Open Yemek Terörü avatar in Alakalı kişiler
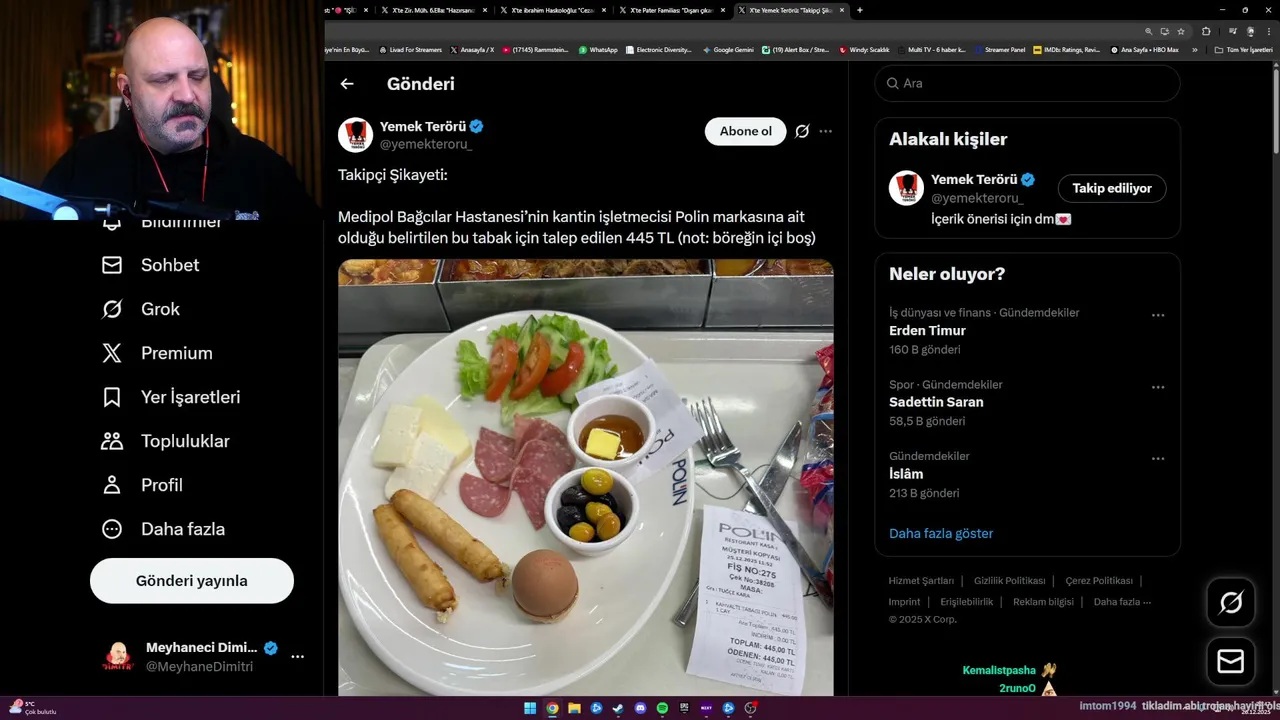The width and height of the screenshot is (1280, 720). 906,188
